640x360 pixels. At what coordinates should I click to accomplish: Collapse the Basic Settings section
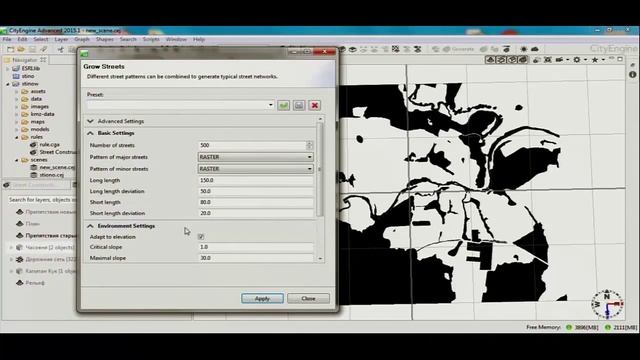click(91, 133)
